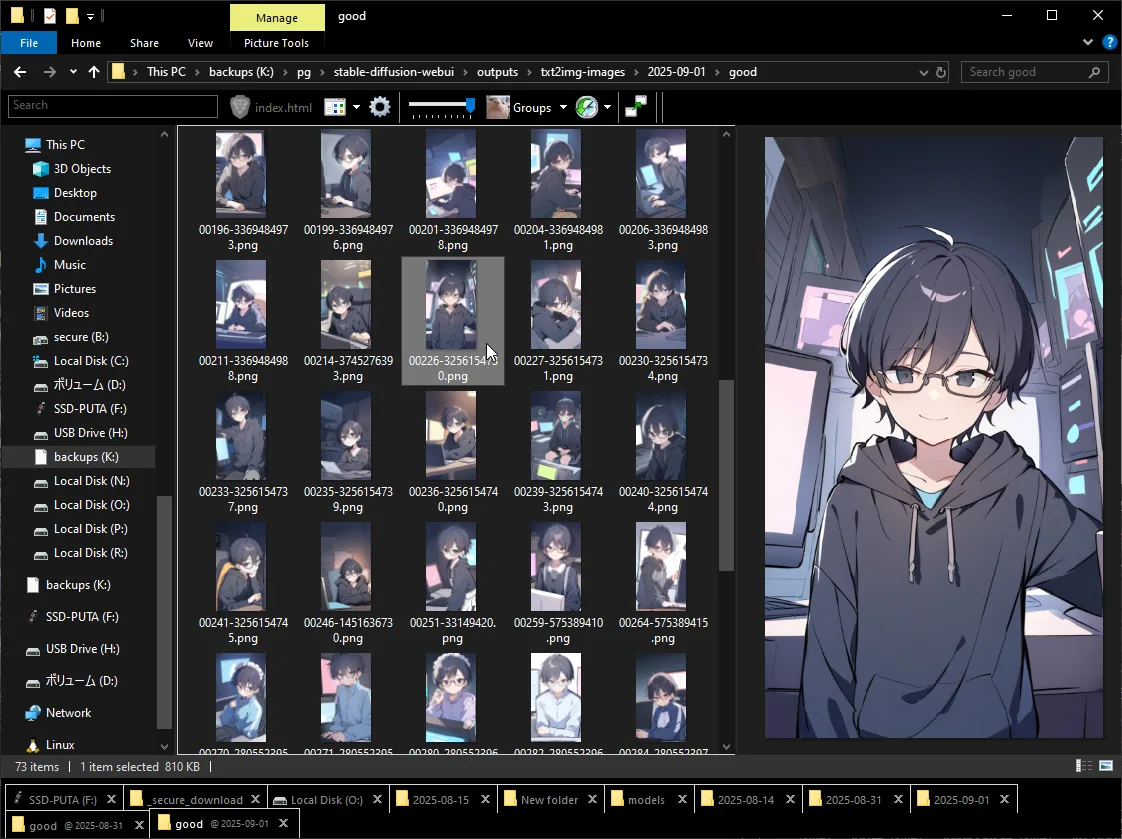Image resolution: width=1122 pixels, height=839 pixels.
Task: Refresh the current folder view
Action: 940,72
